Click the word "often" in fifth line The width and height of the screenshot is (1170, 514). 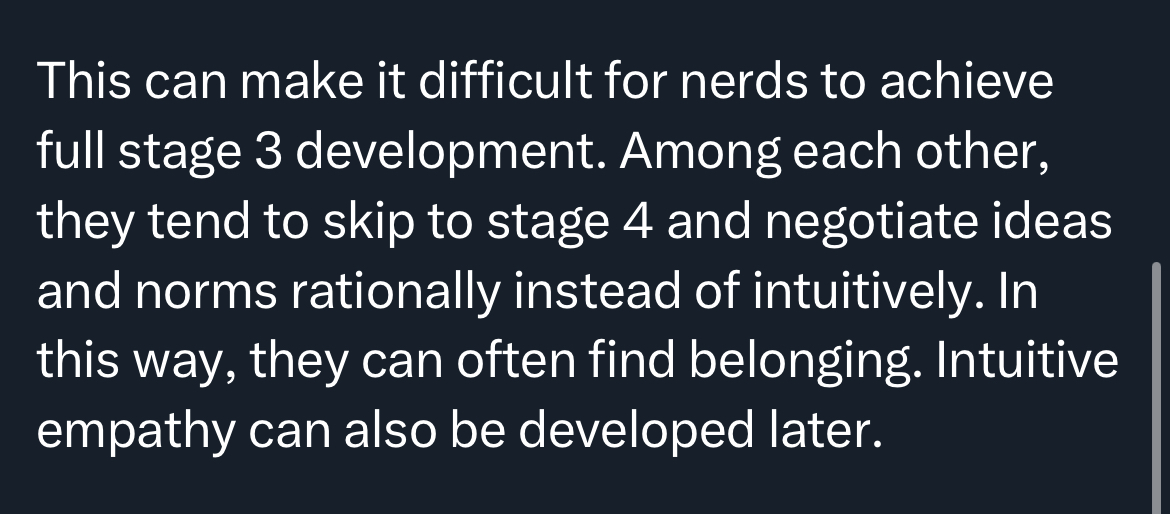(516, 360)
